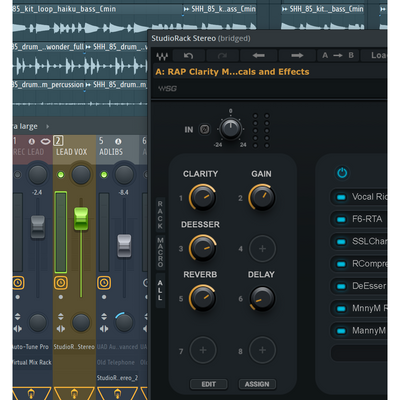The image size is (400, 400).
Task: Copy setup A to B
Action: [338, 56]
